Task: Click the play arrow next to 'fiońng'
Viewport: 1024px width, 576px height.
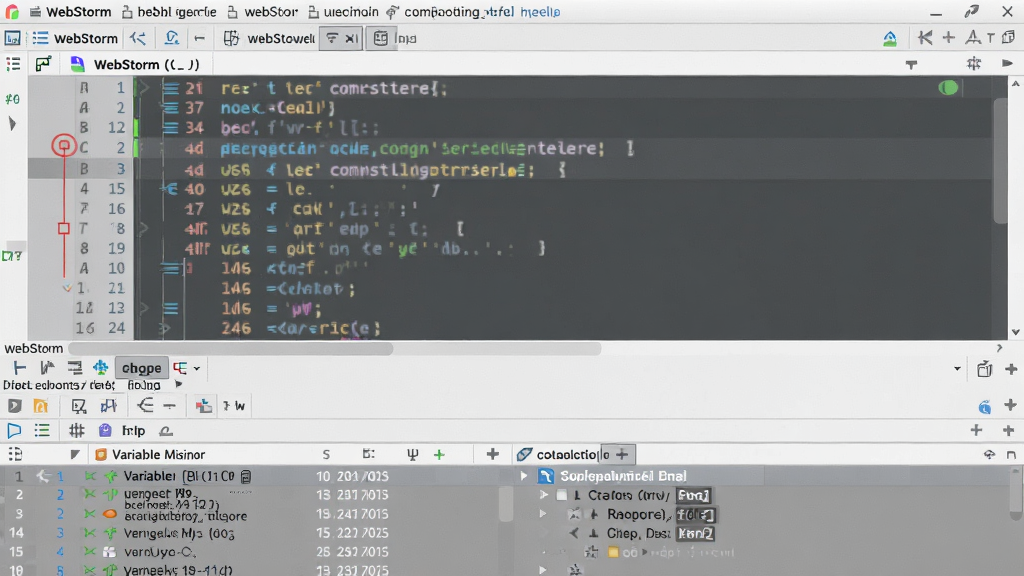Action: click(x=178, y=385)
